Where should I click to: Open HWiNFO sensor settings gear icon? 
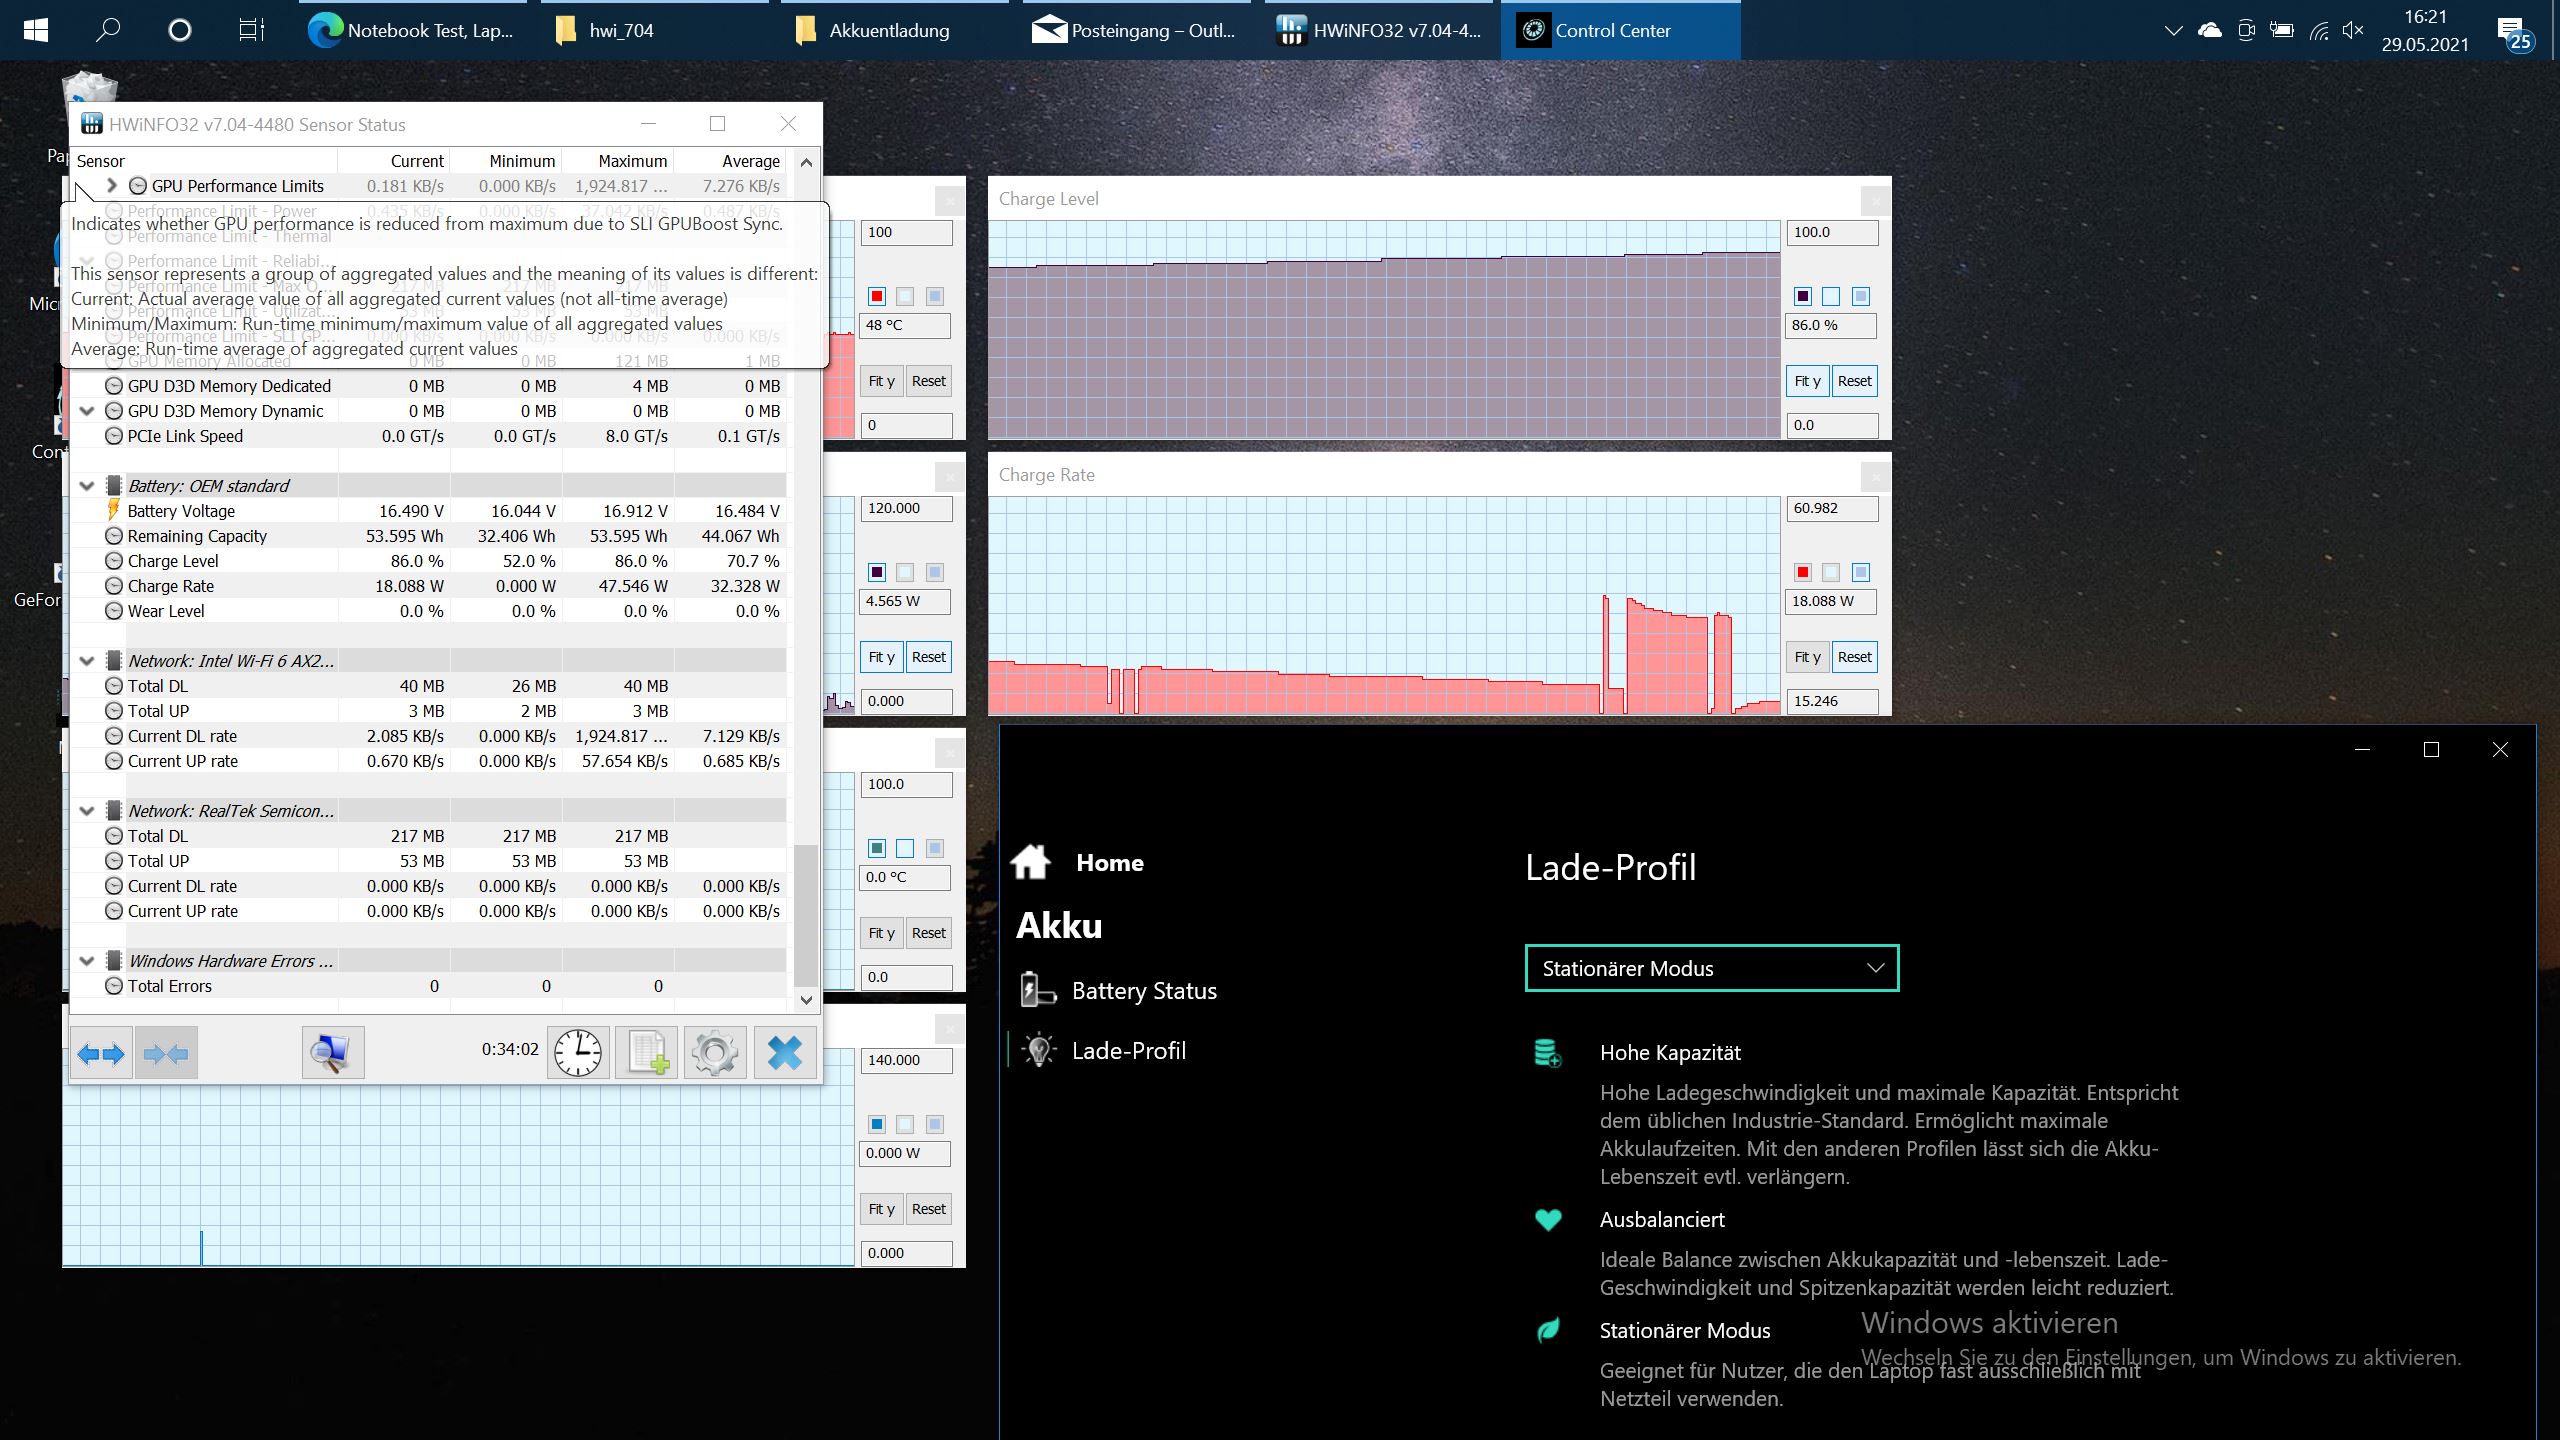[x=714, y=1053]
